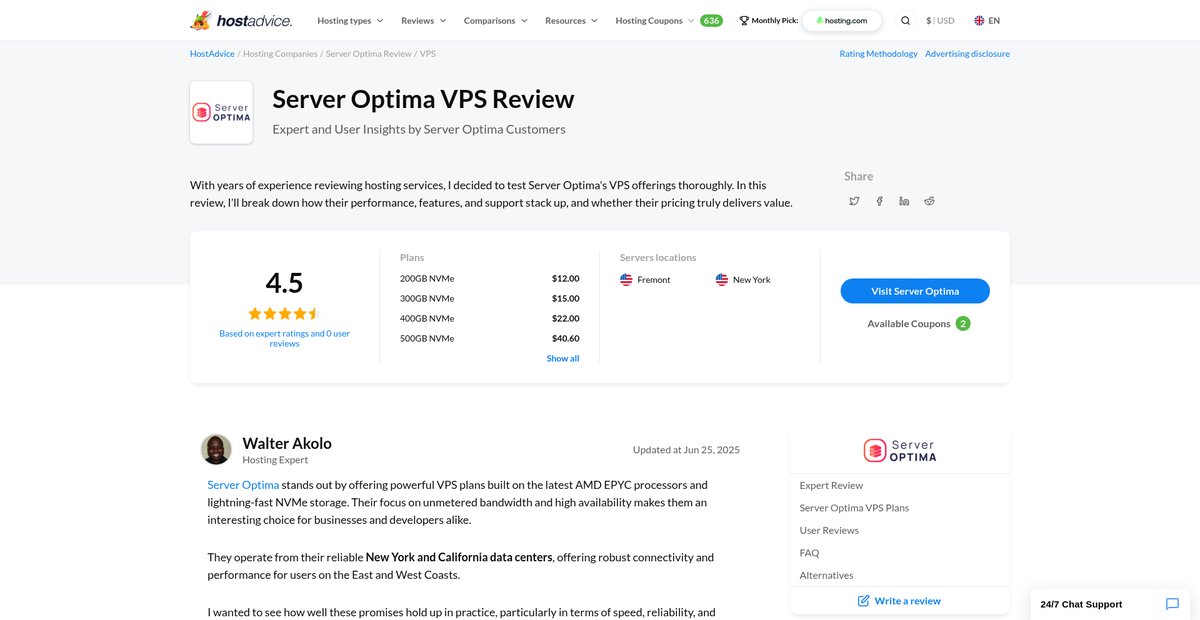Screen dimensions: 1200x620
Task: Click the Server Optima link in review text
Action: (243, 485)
